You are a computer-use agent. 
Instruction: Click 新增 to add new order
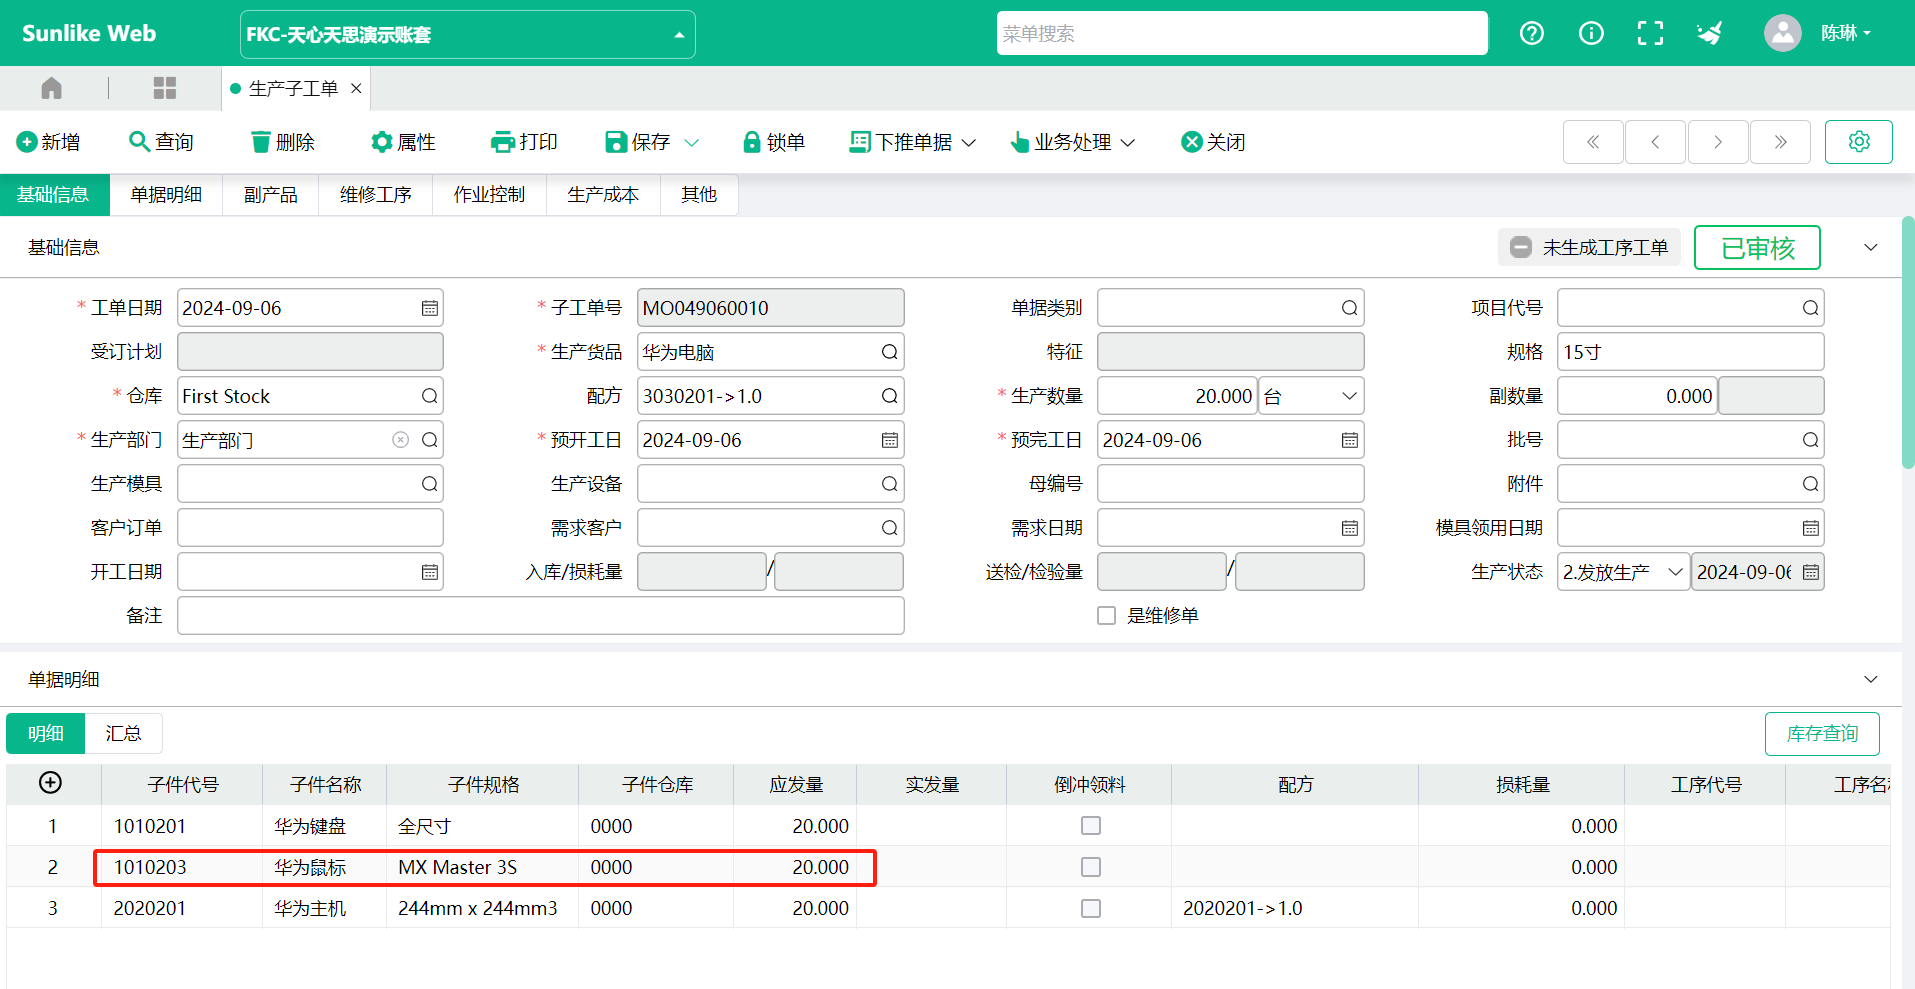pos(48,142)
